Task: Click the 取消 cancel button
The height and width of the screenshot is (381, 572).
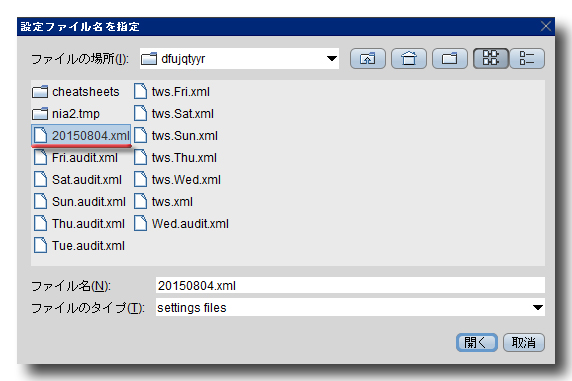Action: [524, 342]
